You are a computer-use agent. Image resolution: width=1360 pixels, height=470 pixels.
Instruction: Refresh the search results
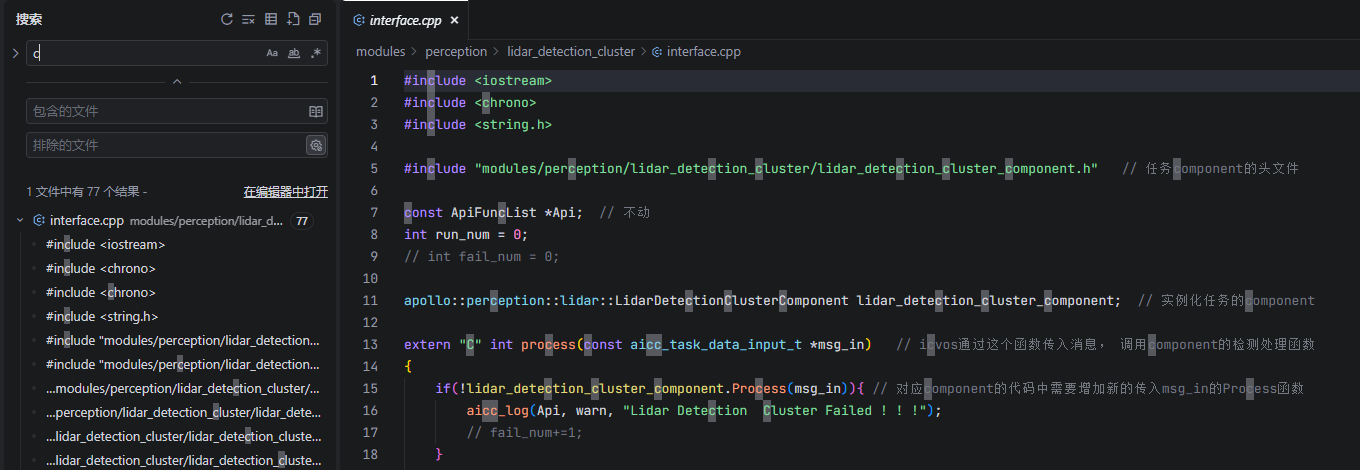point(227,19)
